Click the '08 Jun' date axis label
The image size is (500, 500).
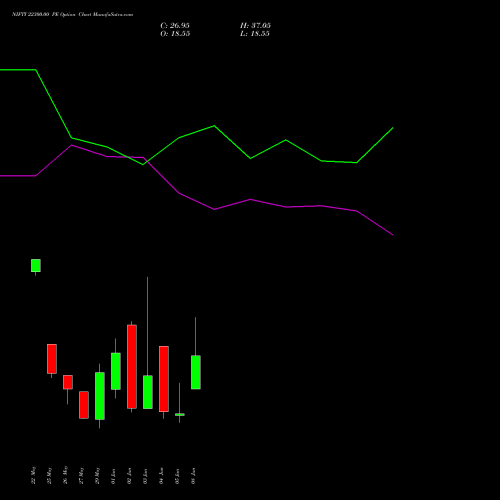click(193, 476)
